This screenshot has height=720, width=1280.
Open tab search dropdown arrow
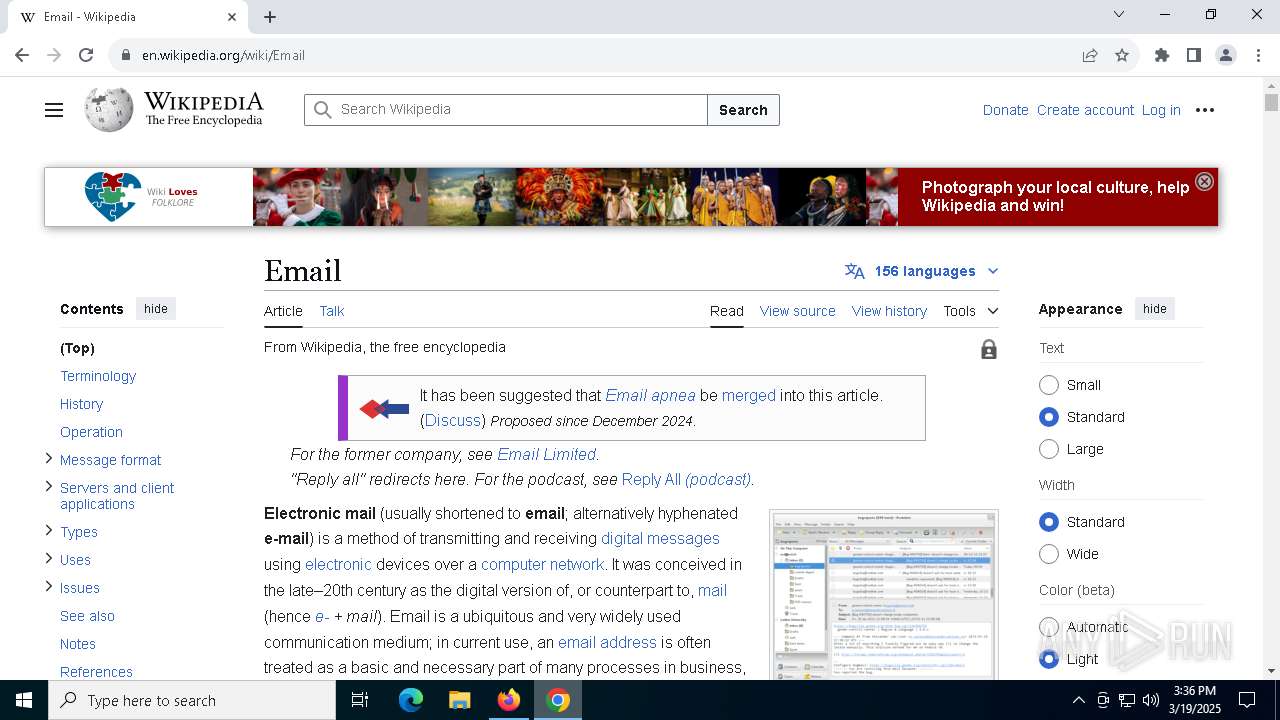1119,14
